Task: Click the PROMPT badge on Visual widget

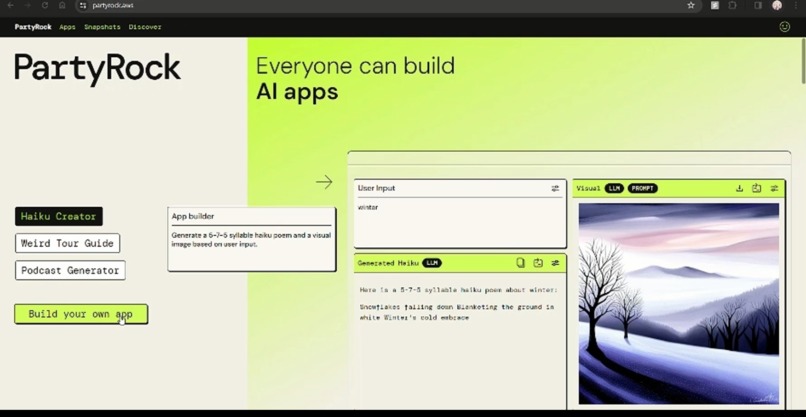Action: click(643, 188)
